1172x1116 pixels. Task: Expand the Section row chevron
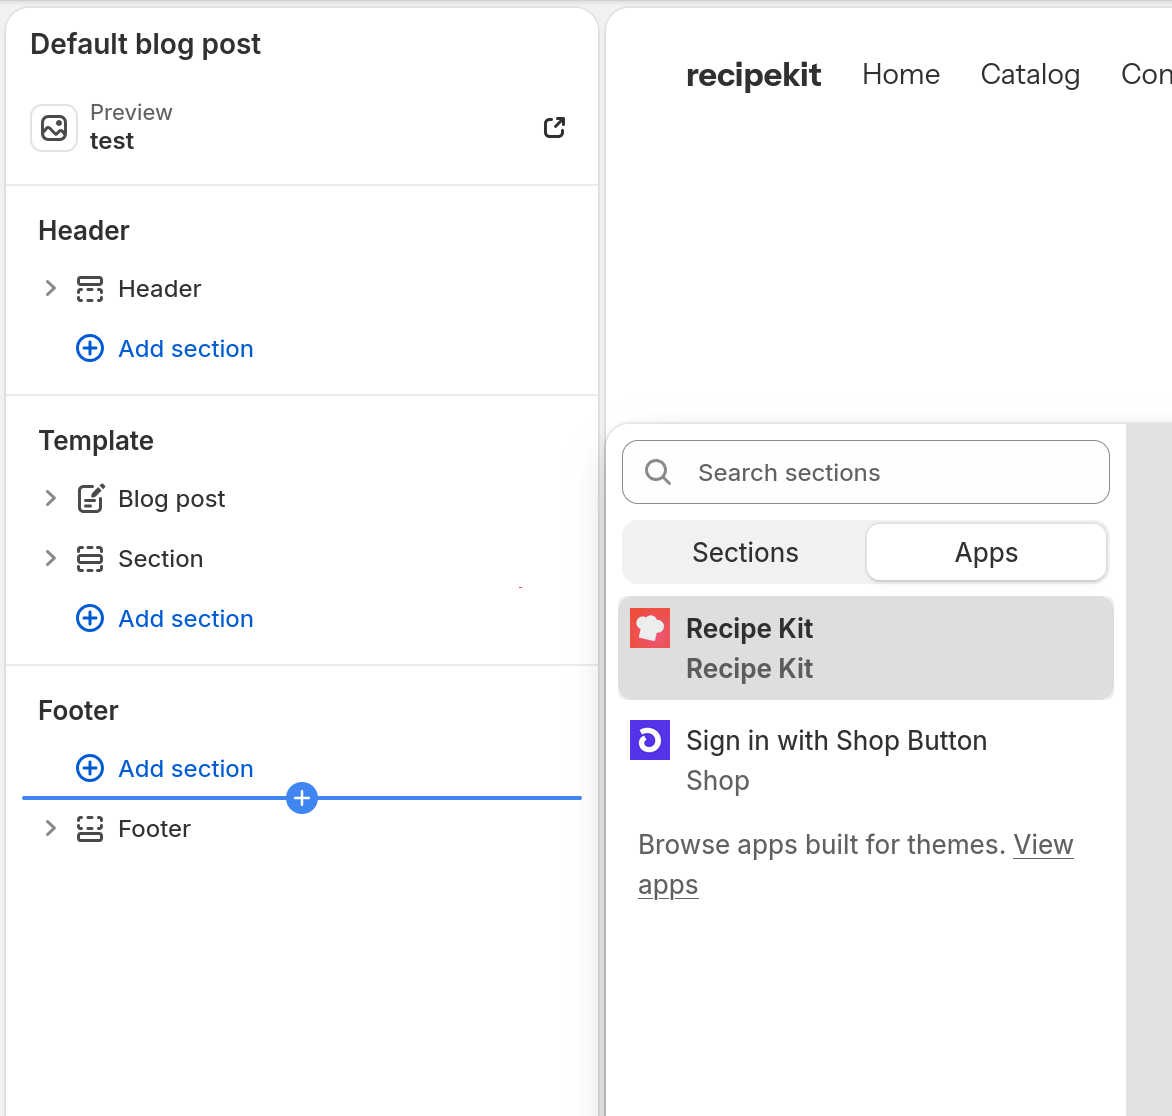50,558
